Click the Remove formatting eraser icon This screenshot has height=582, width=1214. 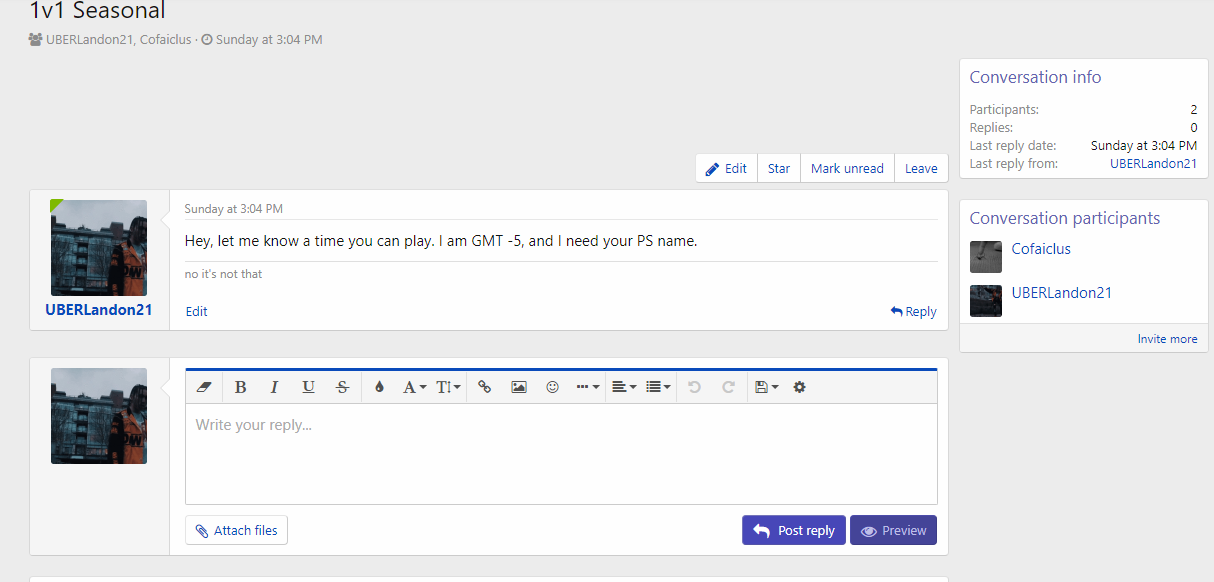(205, 387)
